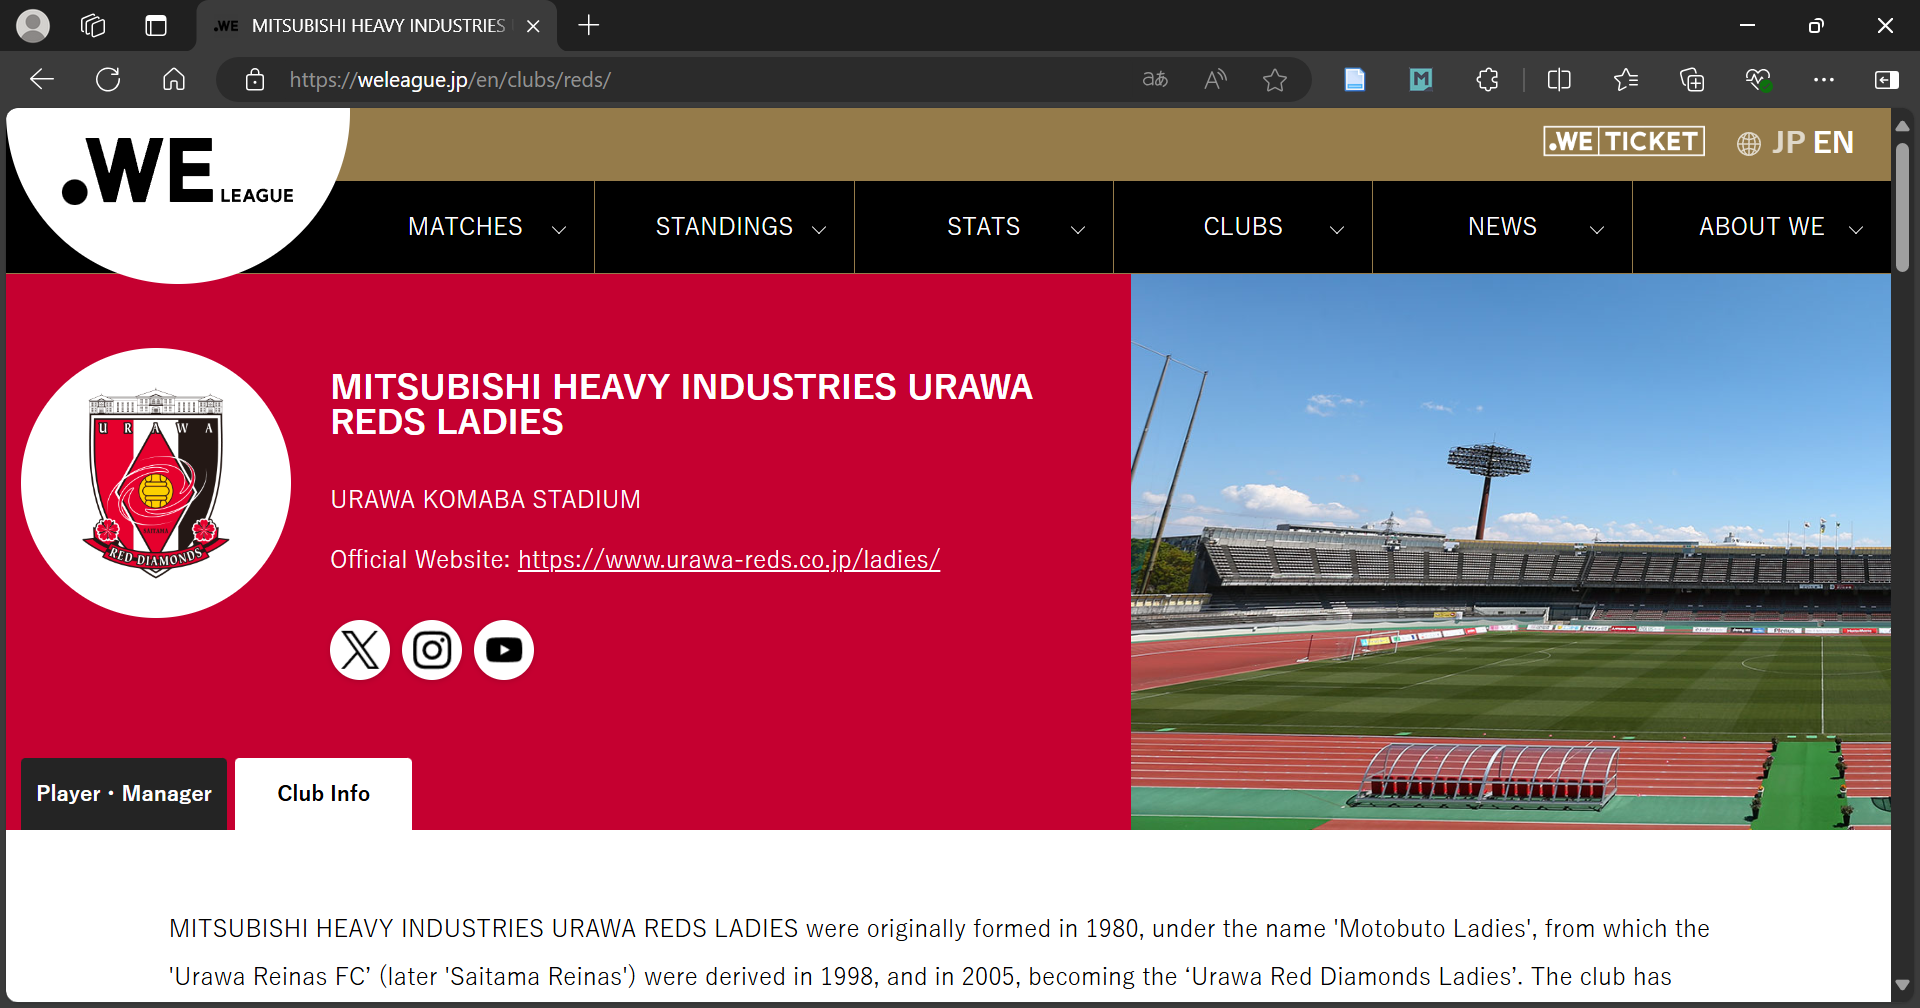Screen dimensions: 1920x1008
Task: Go to the browser home page
Action: point(174,79)
